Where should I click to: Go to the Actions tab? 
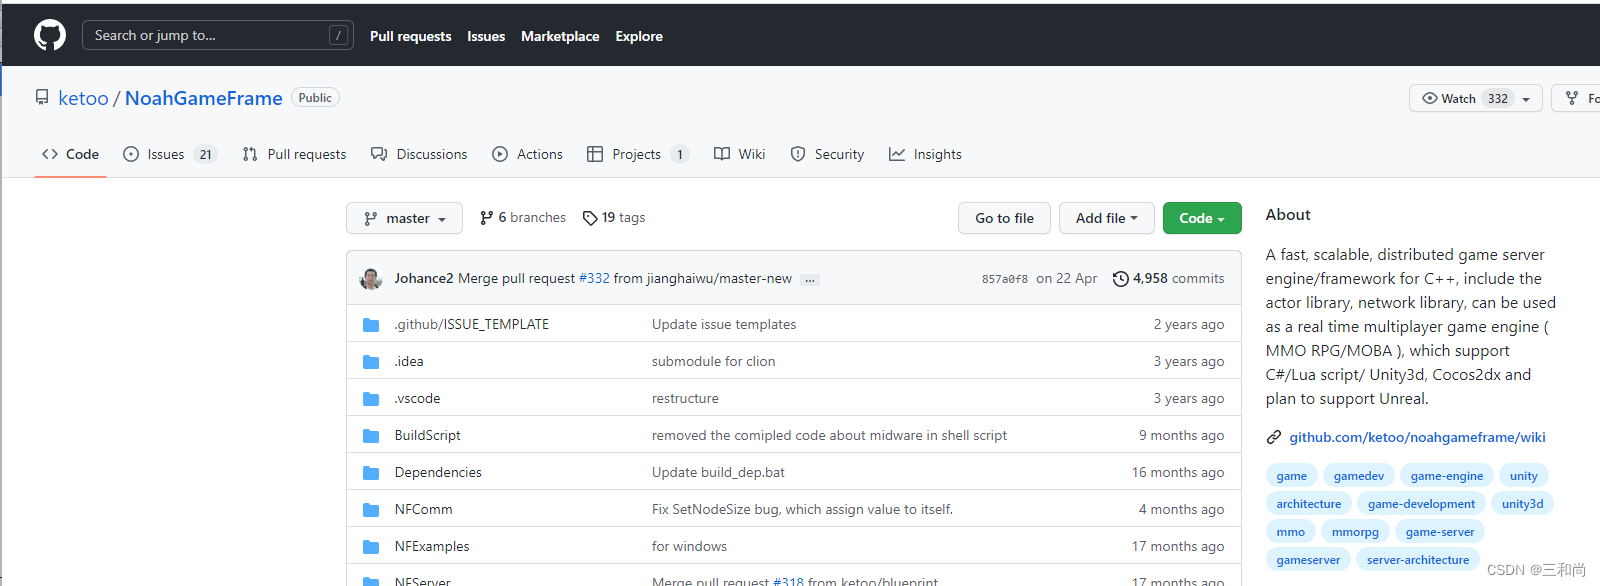coord(528,154)
